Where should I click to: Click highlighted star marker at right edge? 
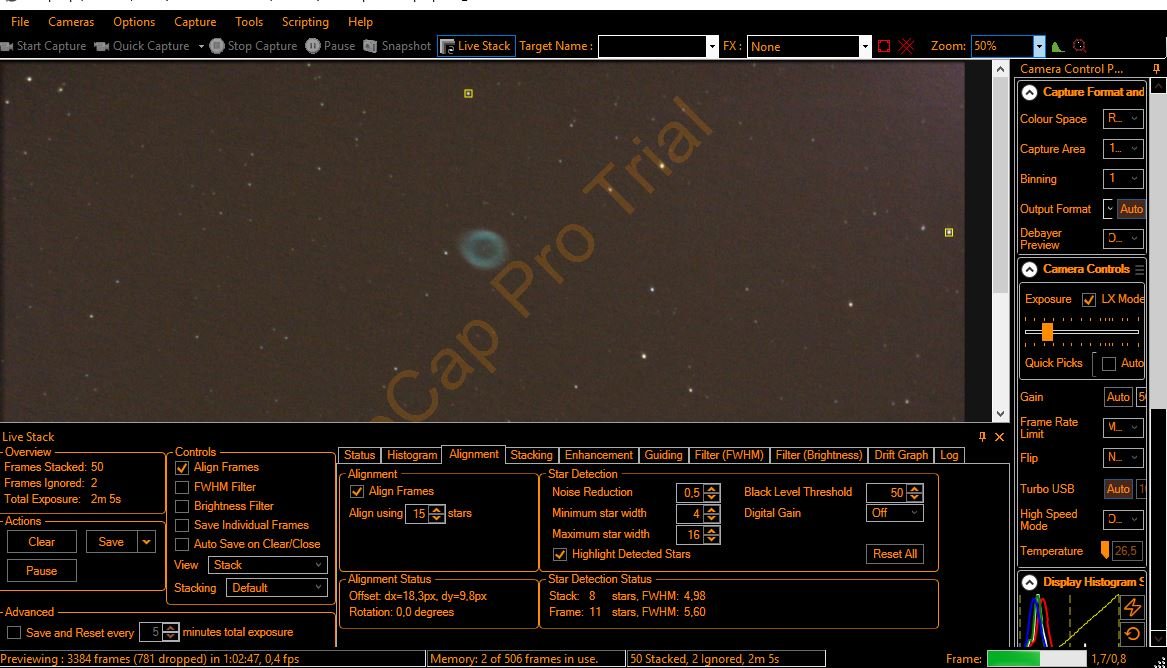[949, 232]
